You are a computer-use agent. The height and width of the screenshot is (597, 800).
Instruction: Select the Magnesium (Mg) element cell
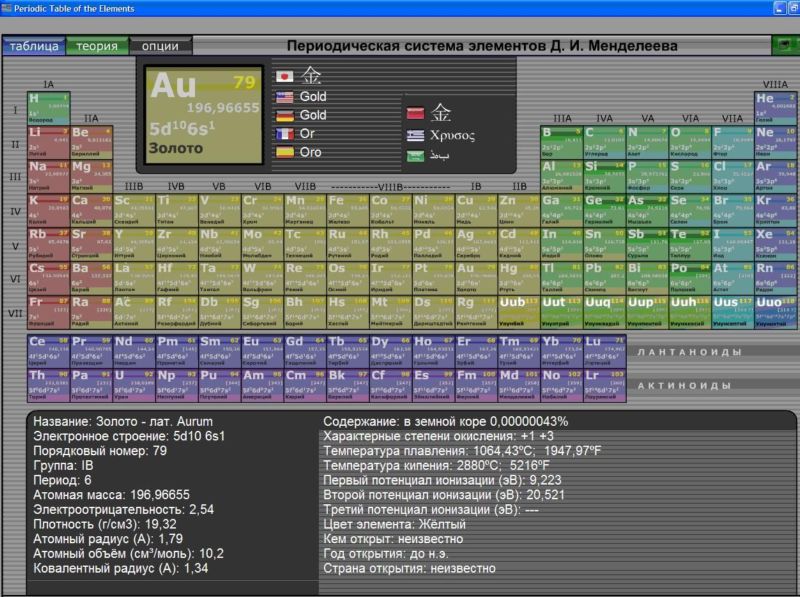point(92,177)
